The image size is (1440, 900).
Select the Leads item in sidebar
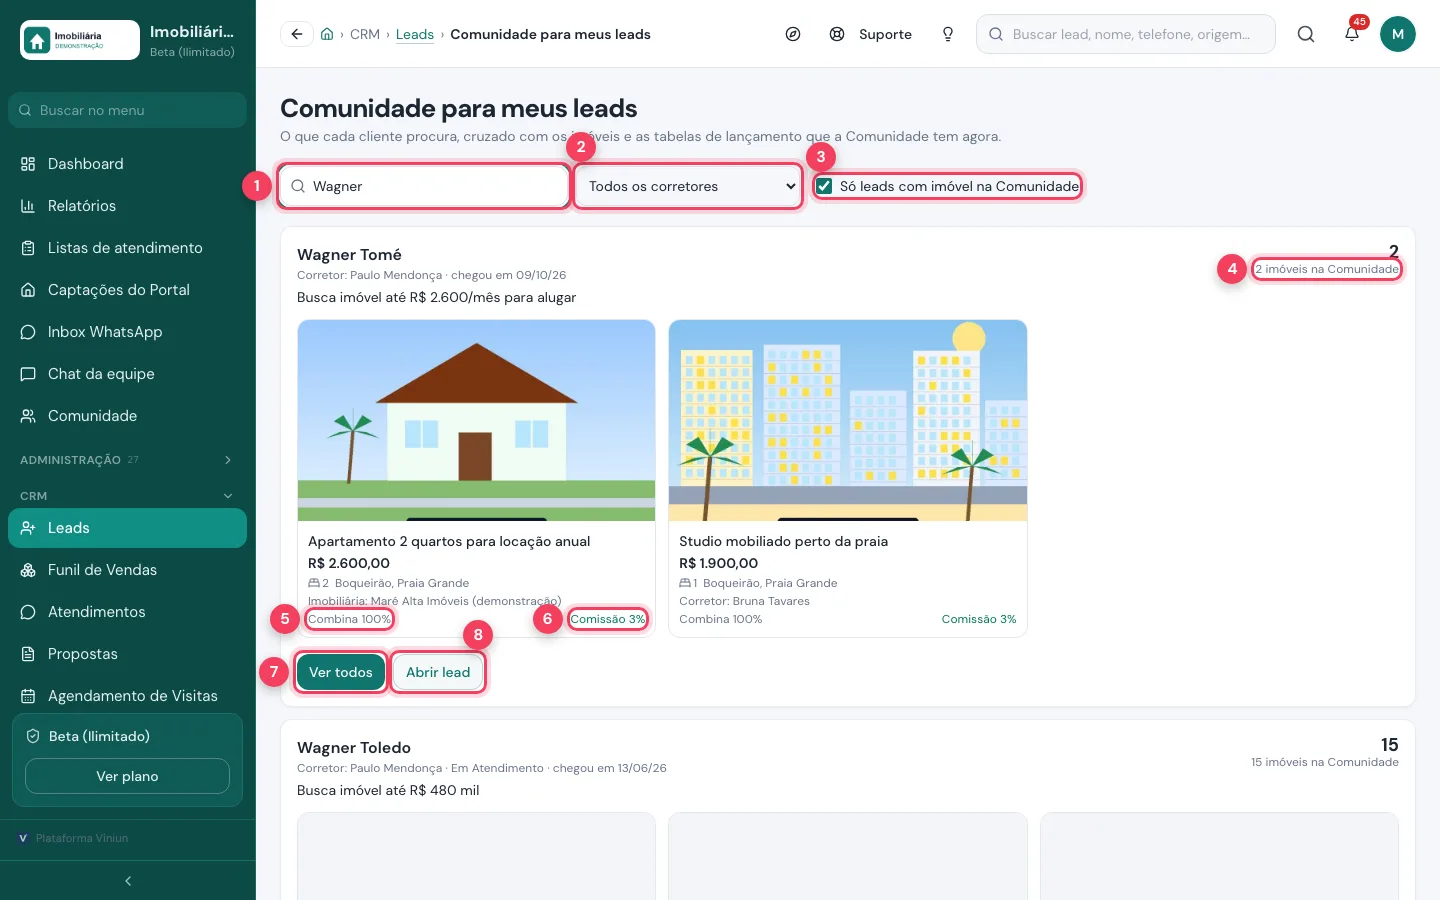(x=127, y=528)
